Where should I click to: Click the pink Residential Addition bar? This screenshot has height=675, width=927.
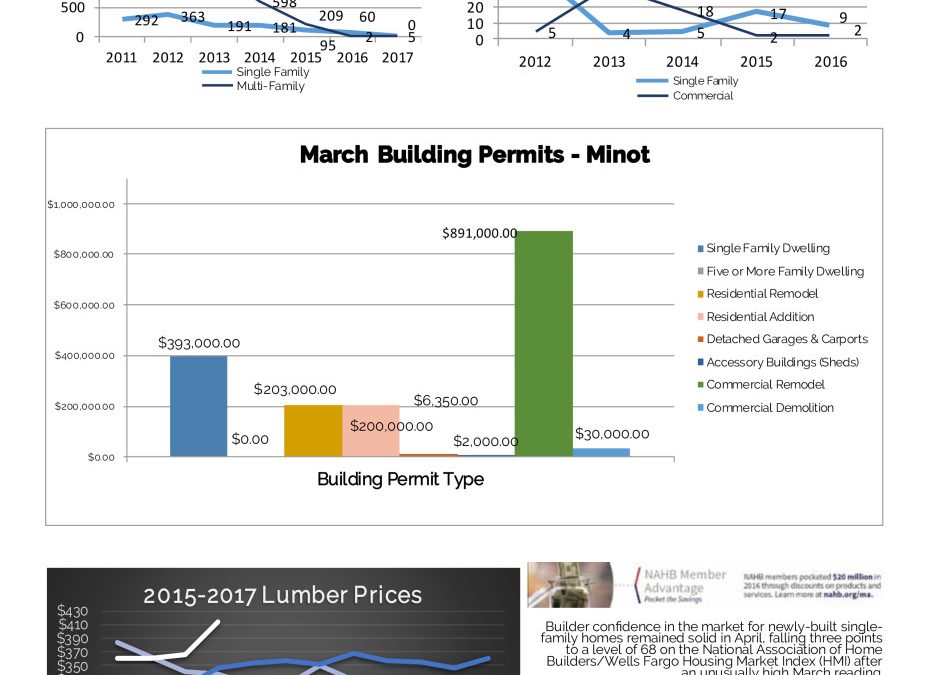(371, 430)
